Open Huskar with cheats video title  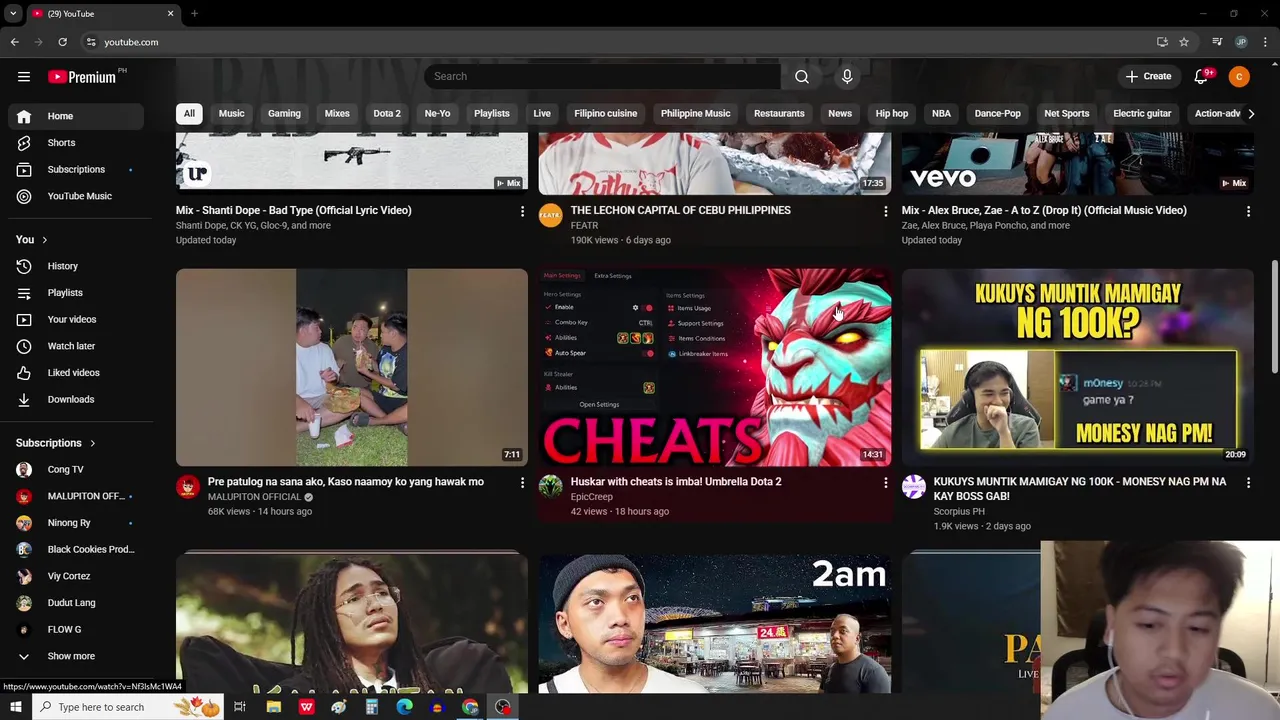(x=676, y=482)
